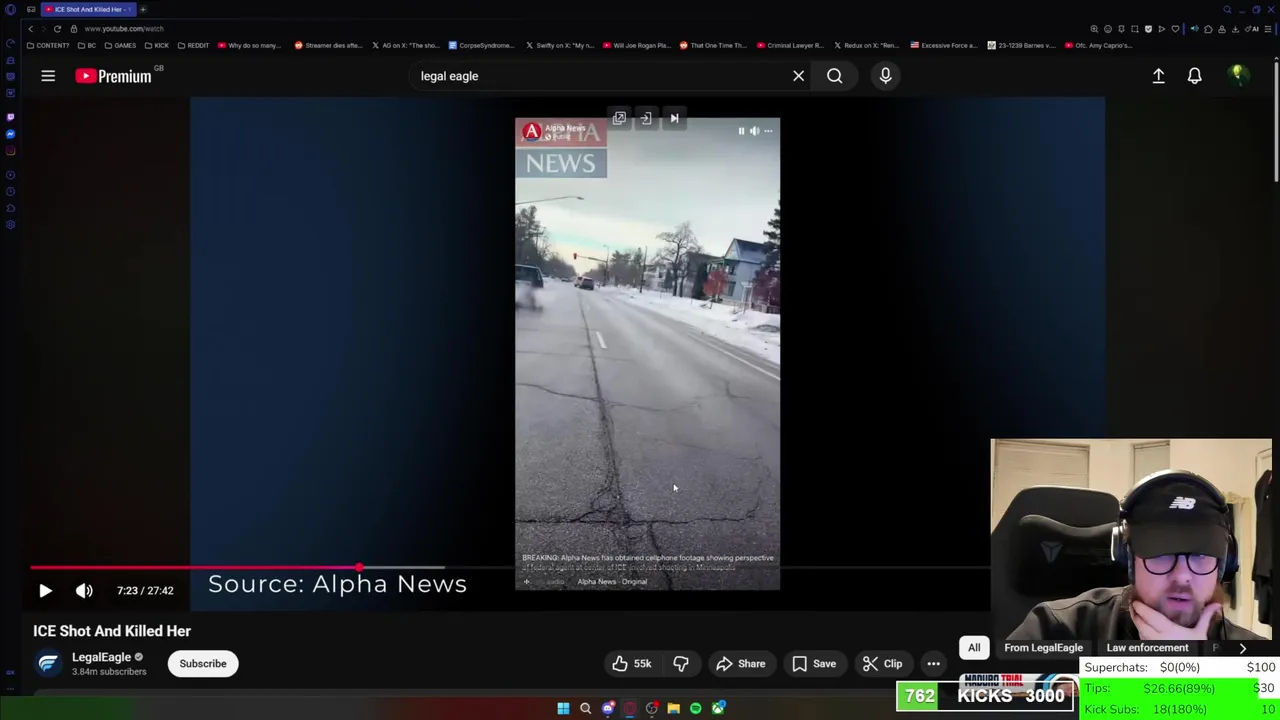Open a new browser tab with plus

click(143, 9)
